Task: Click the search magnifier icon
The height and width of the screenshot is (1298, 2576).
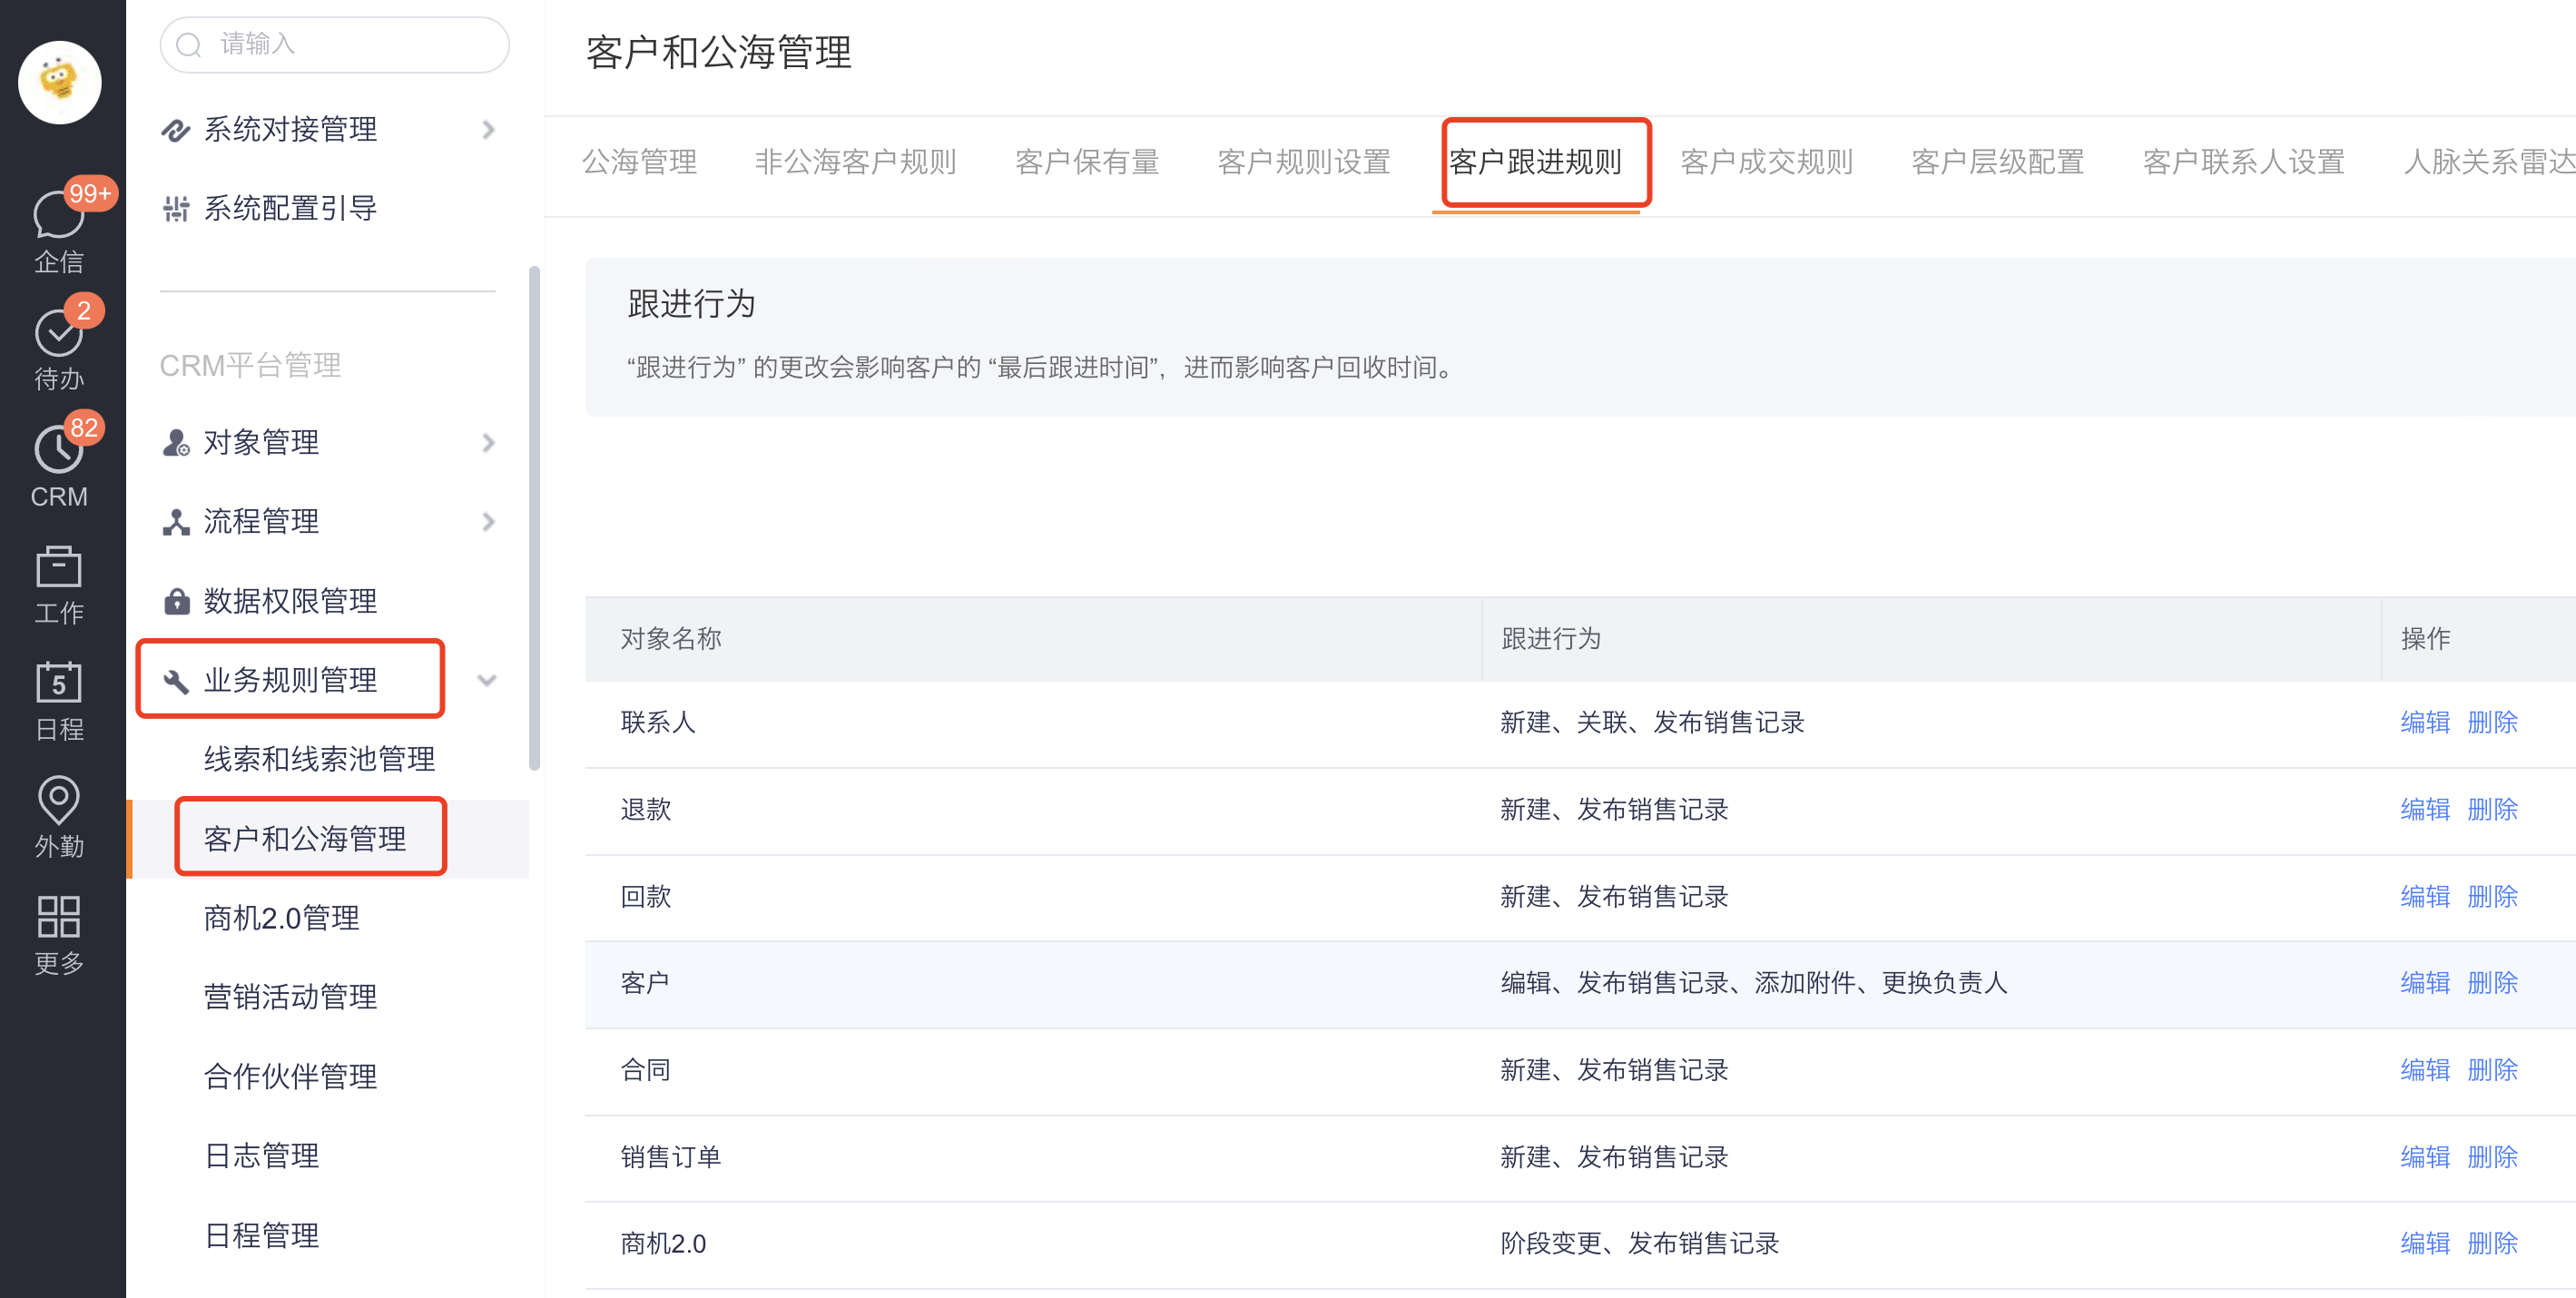Action: click(x=189, y=45)
